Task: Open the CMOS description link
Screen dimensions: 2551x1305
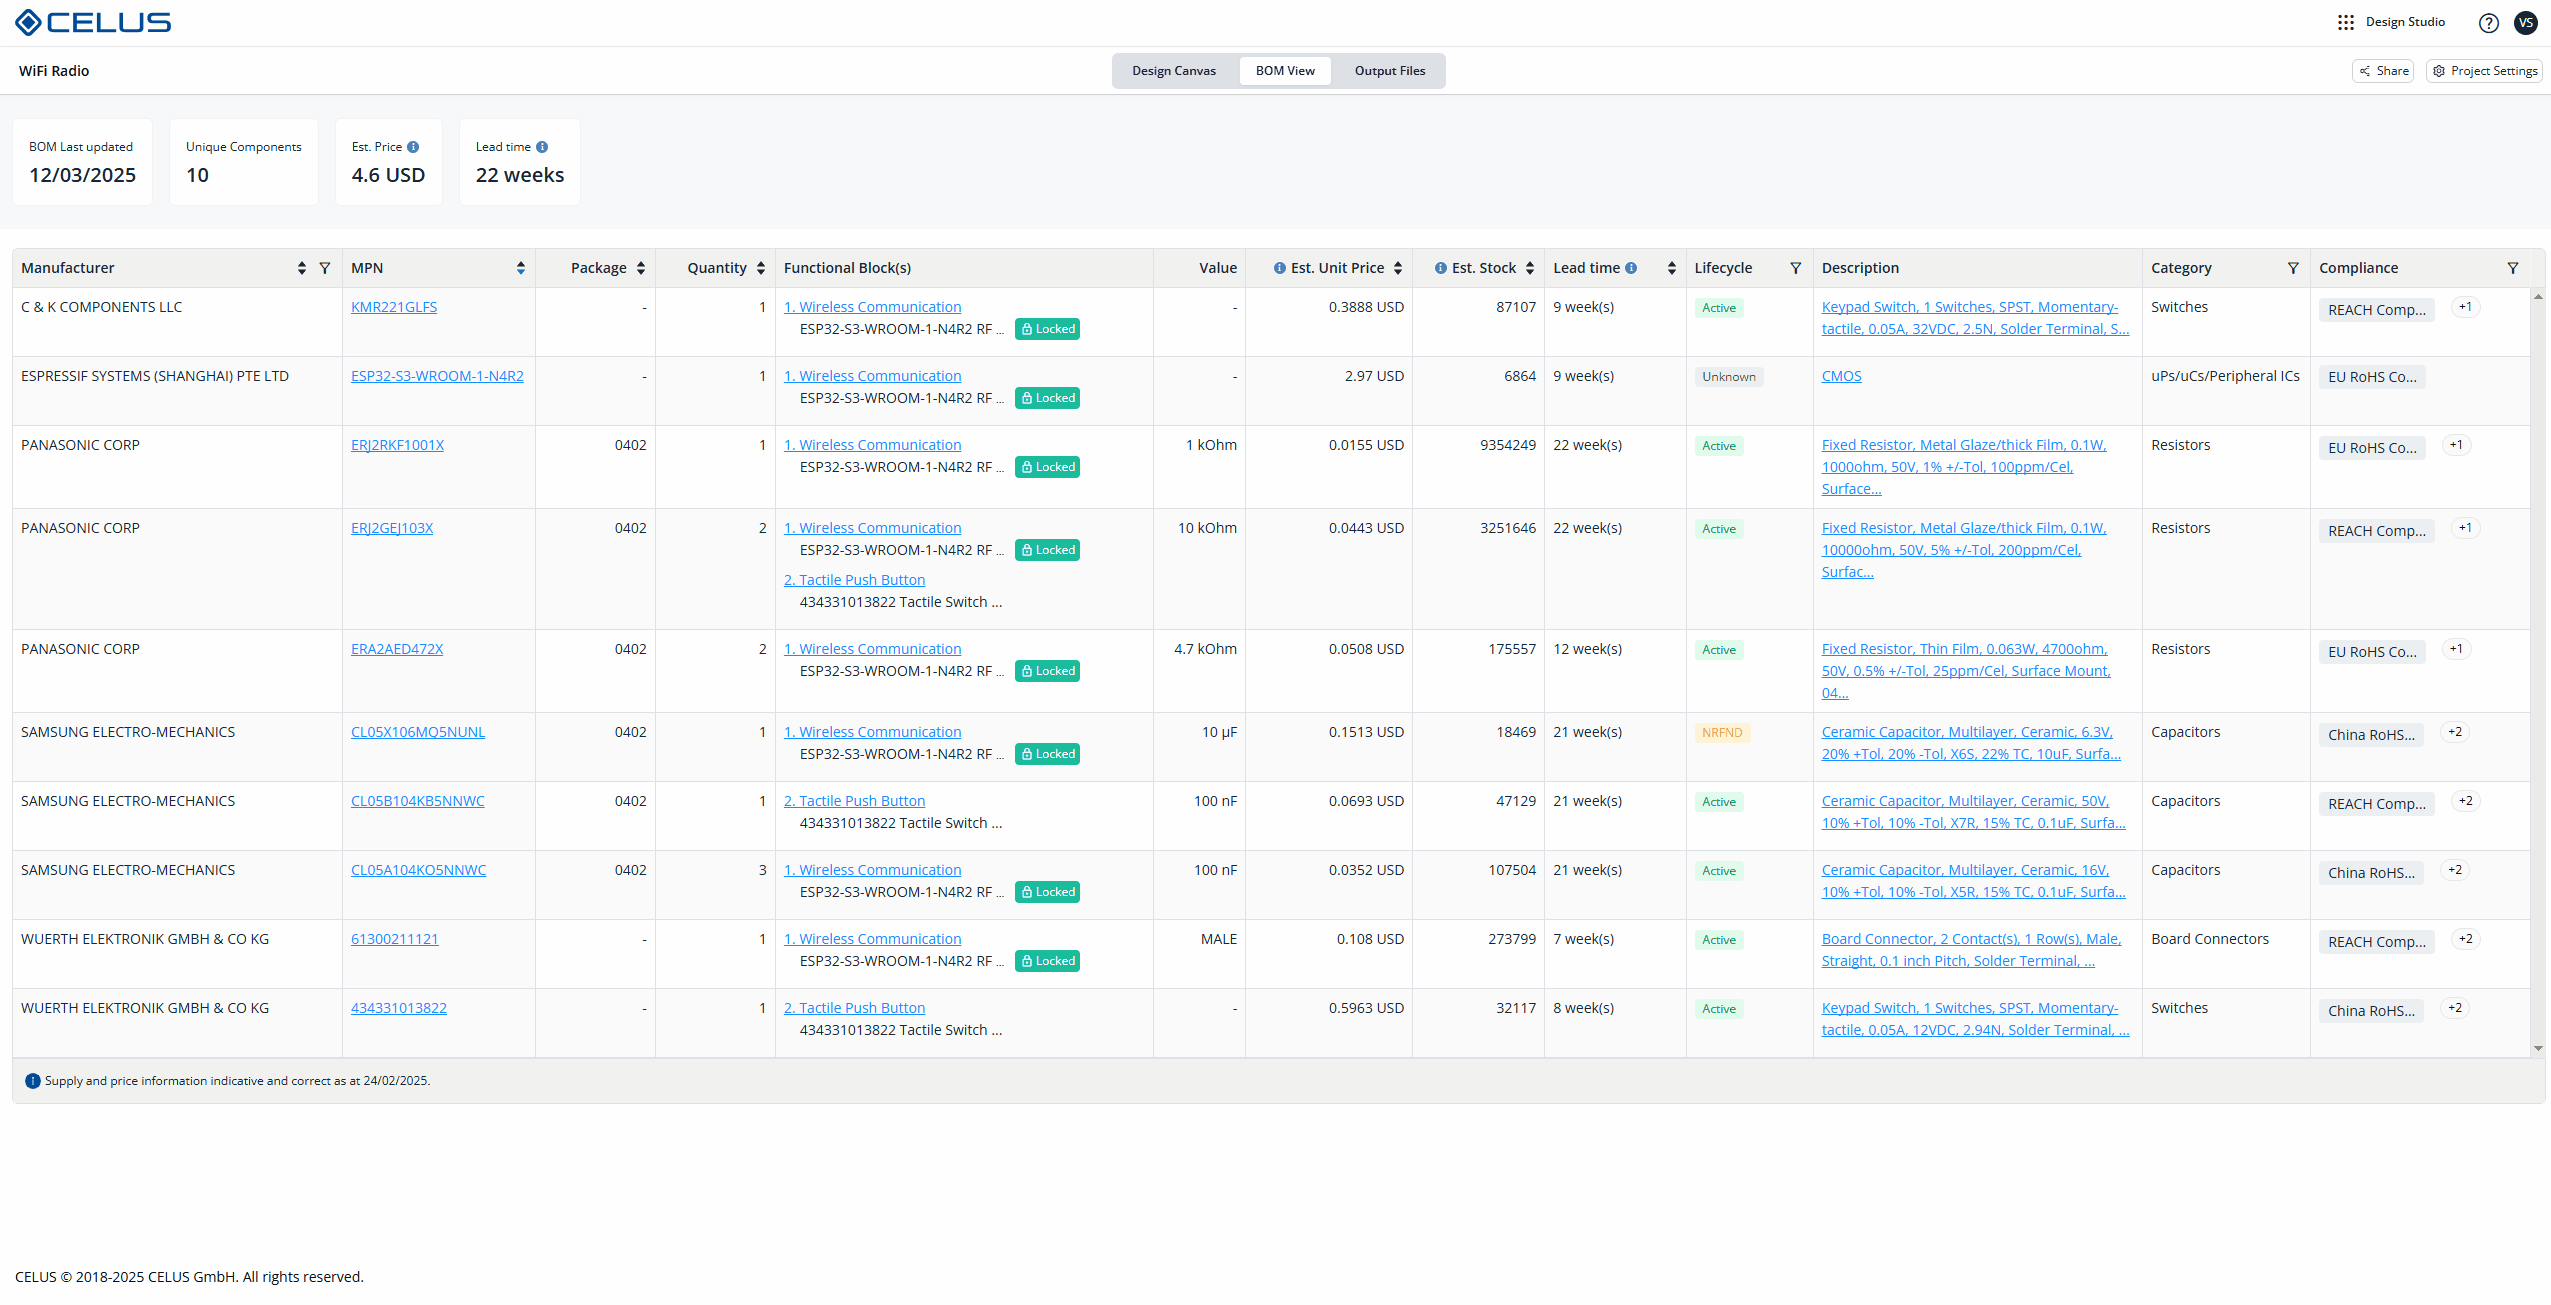Action: click(1841, 376)
